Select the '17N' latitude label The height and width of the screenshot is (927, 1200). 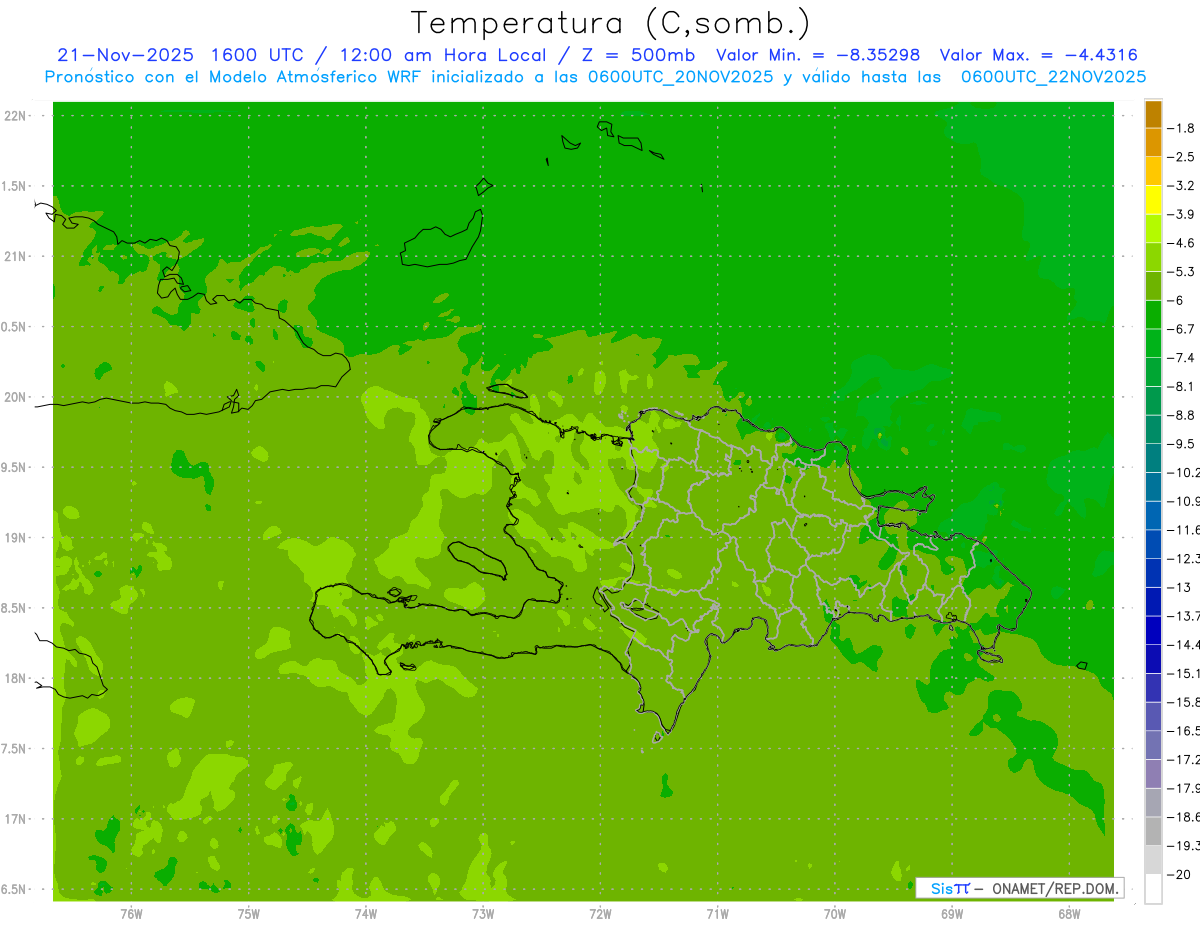[14, 819]
